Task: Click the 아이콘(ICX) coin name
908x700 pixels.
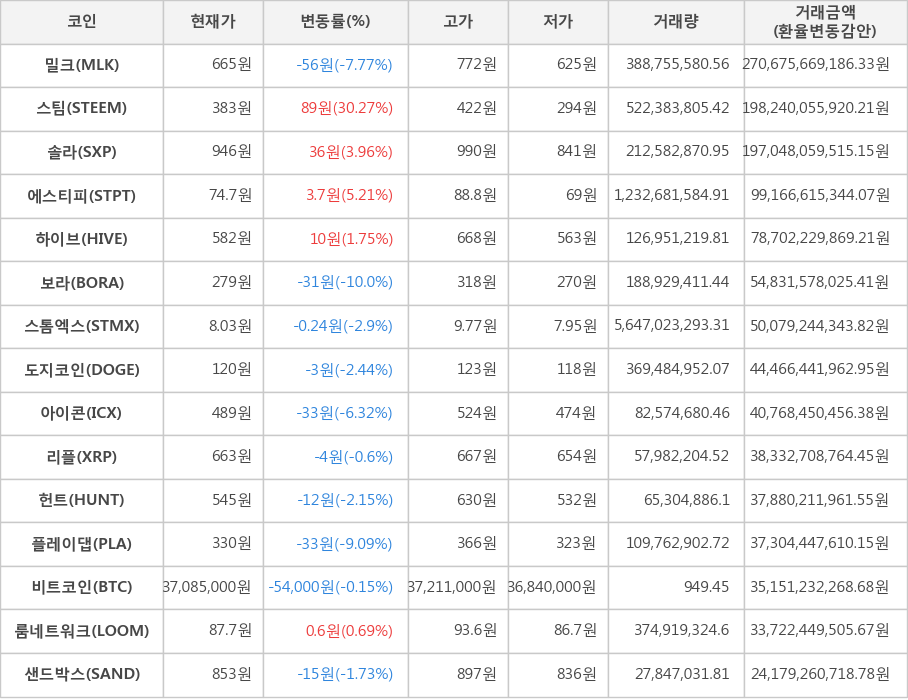Action: point(82,413)
